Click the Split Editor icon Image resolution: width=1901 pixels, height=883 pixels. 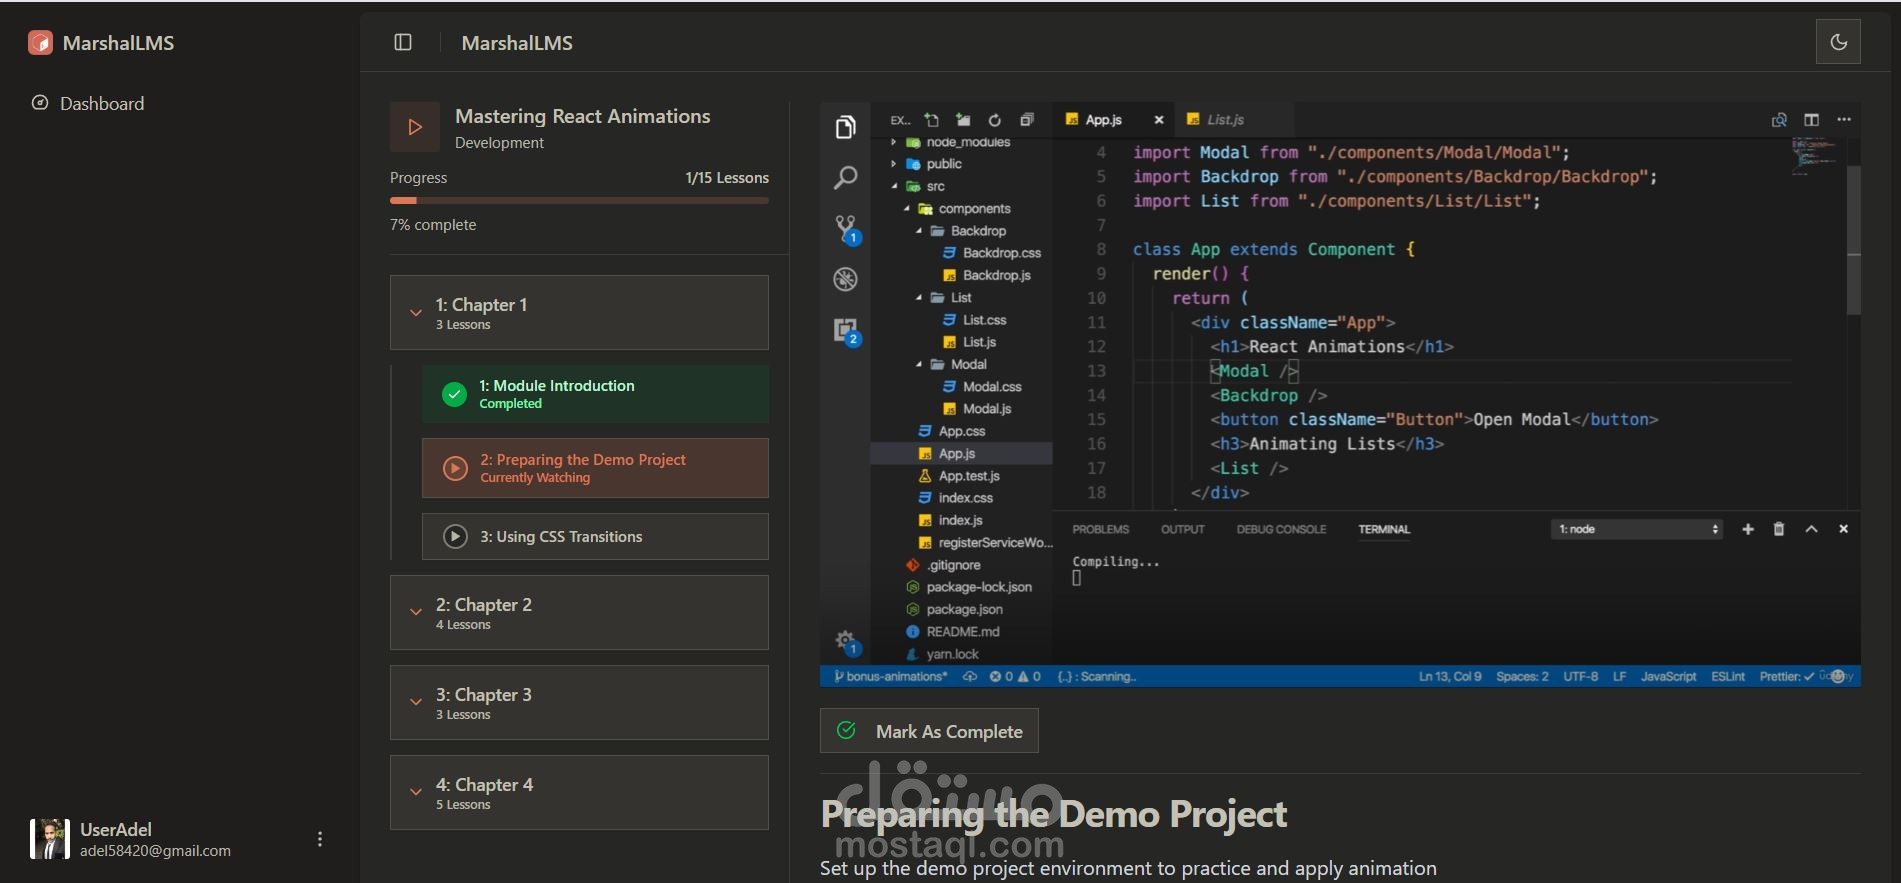click(x=1811, y=120)
